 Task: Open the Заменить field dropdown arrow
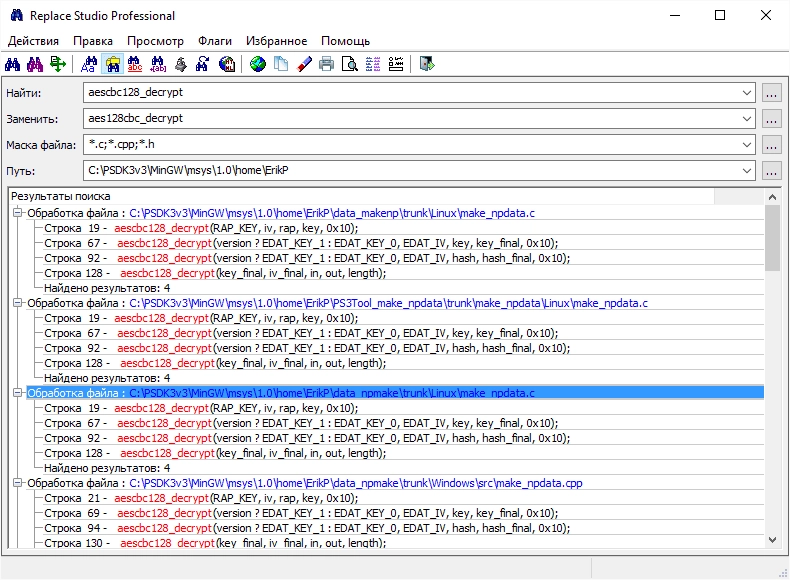[x=746, y=119]
